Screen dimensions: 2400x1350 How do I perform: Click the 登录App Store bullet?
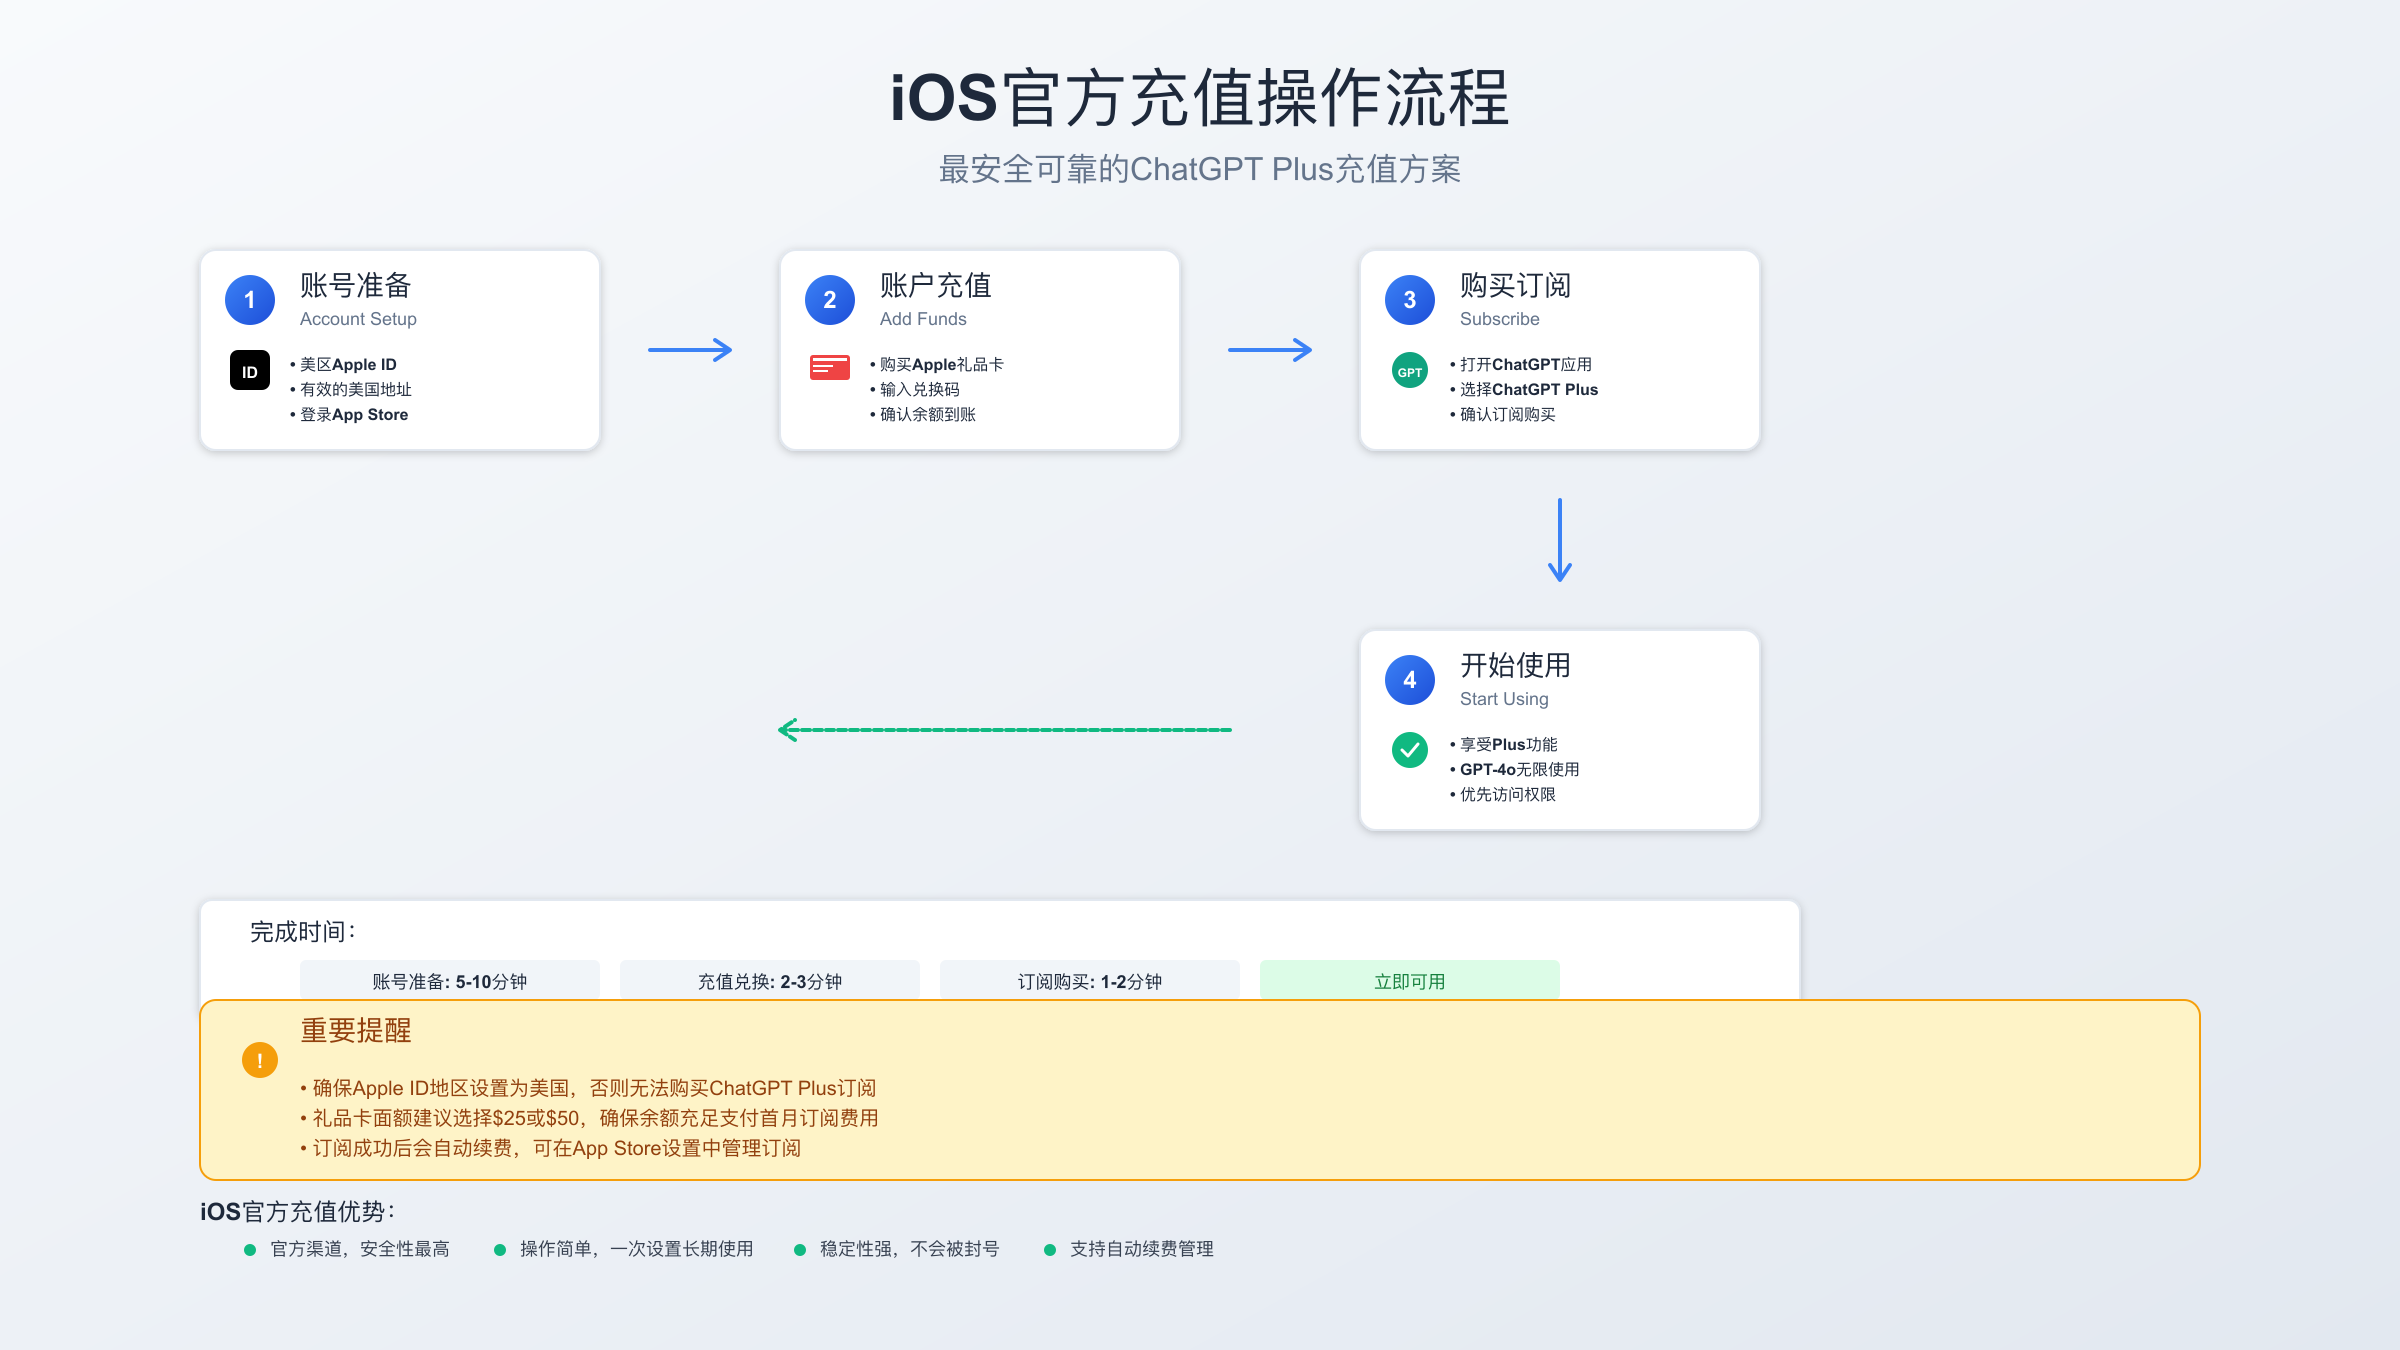click(x=349, y=415)
